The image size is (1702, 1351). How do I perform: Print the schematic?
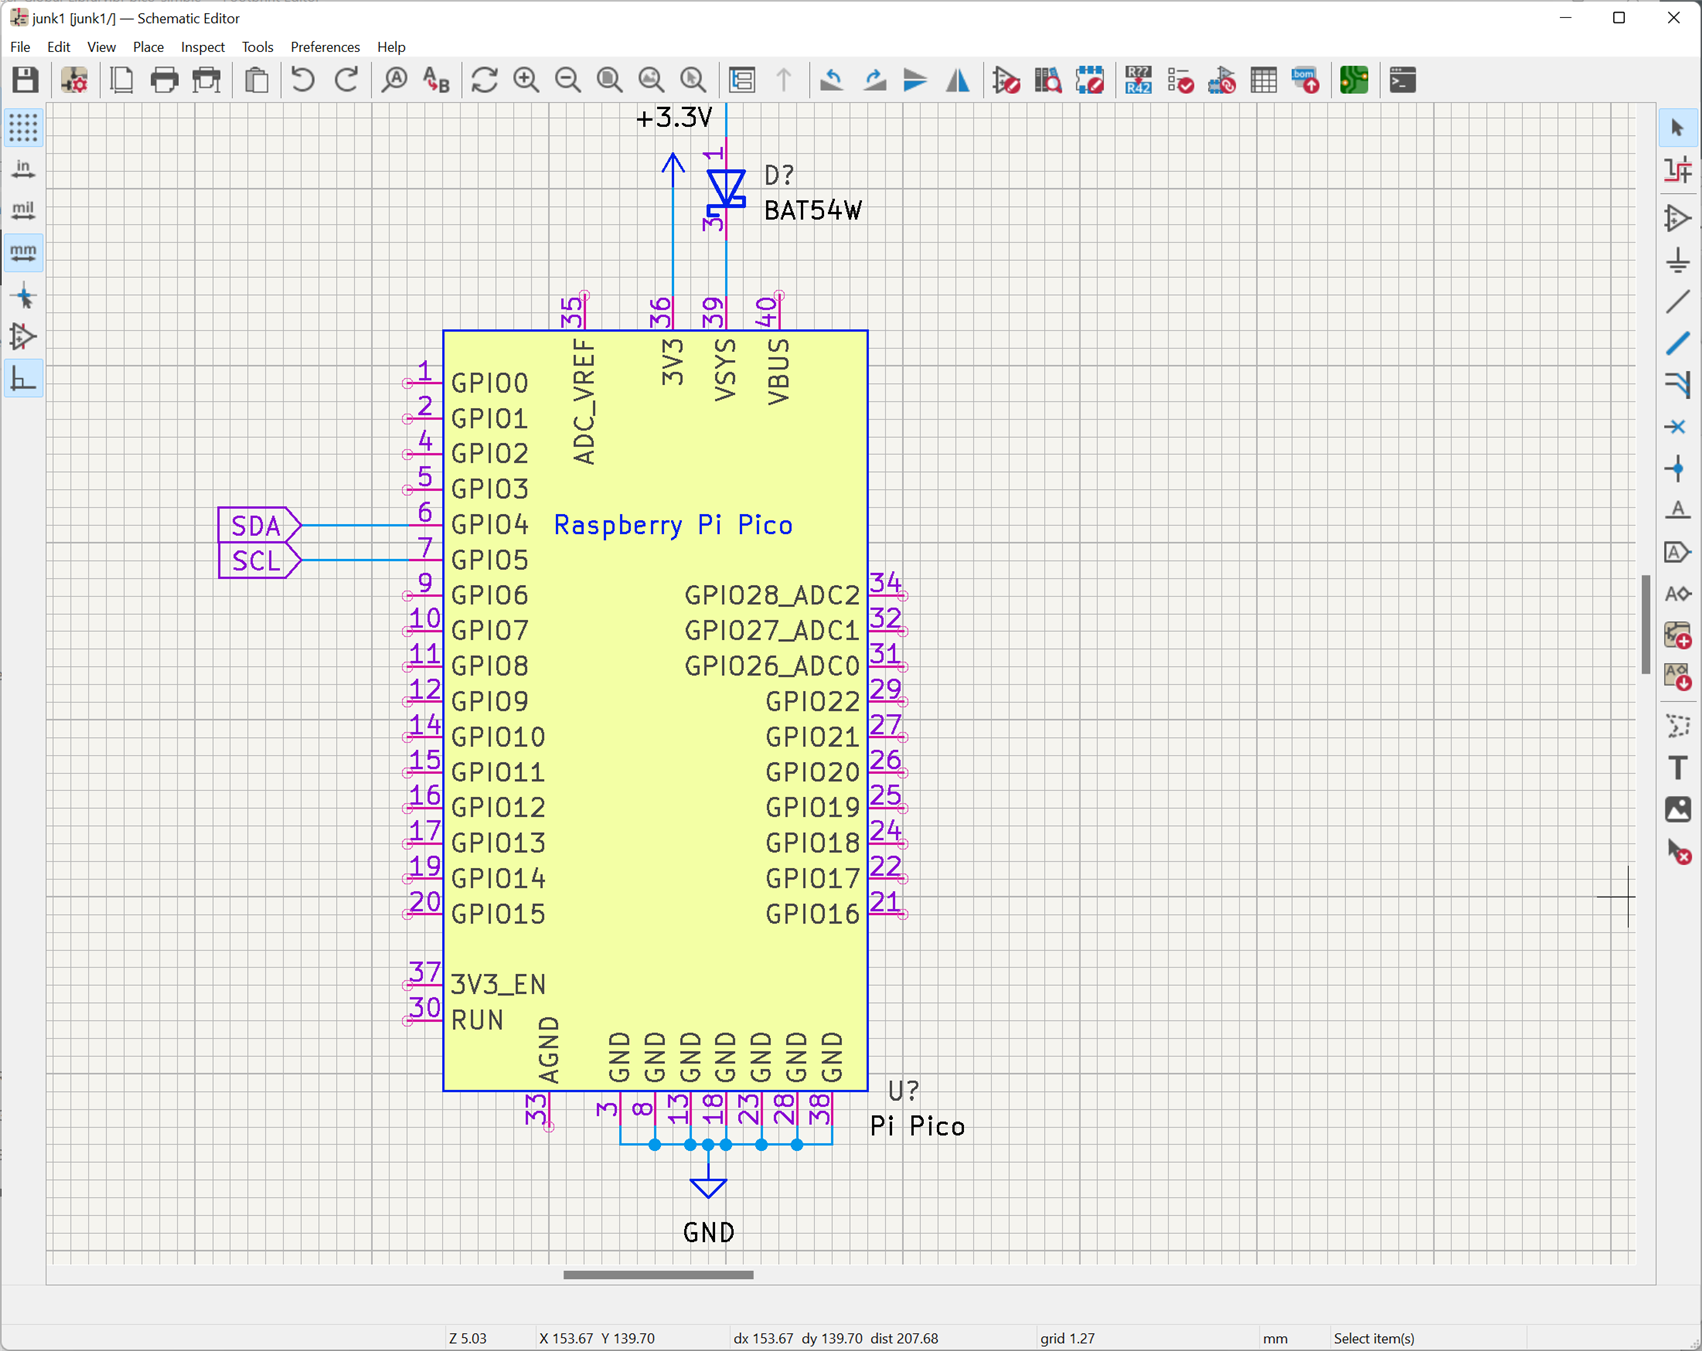click(164, 80)
